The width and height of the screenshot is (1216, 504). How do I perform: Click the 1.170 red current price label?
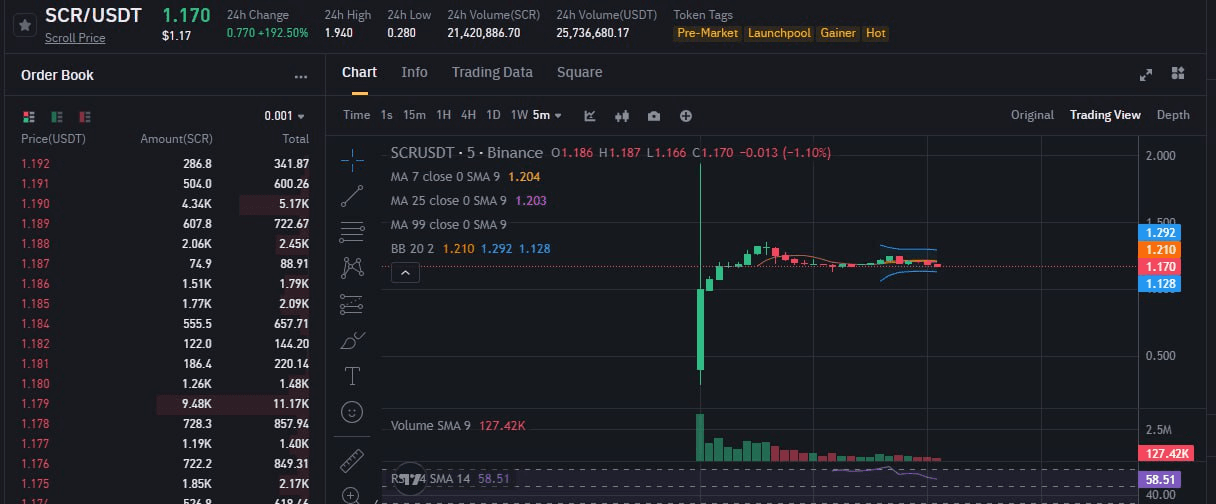(x=1162, y=267)
